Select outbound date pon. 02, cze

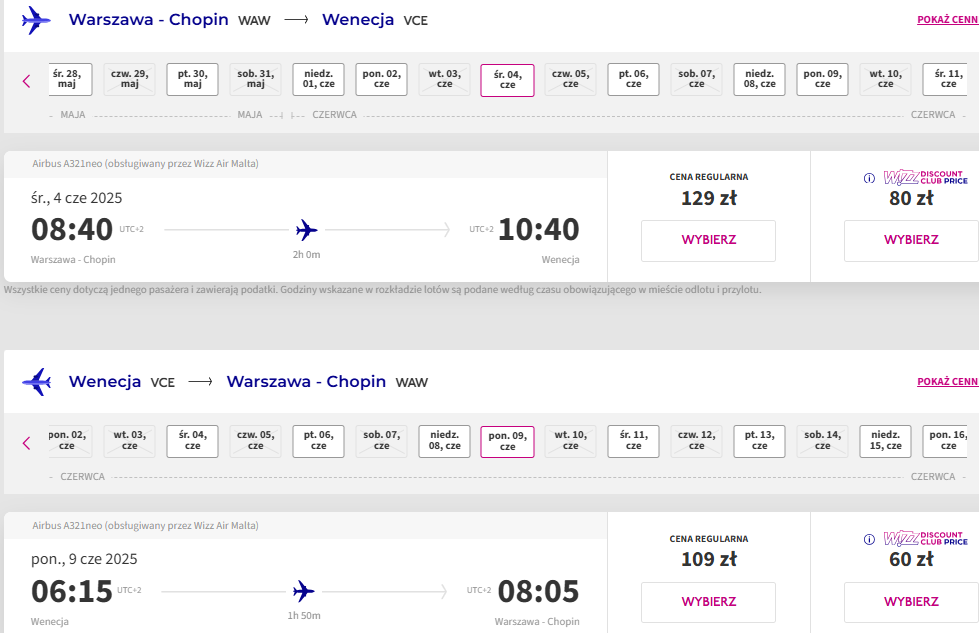(x=381, y=79)
